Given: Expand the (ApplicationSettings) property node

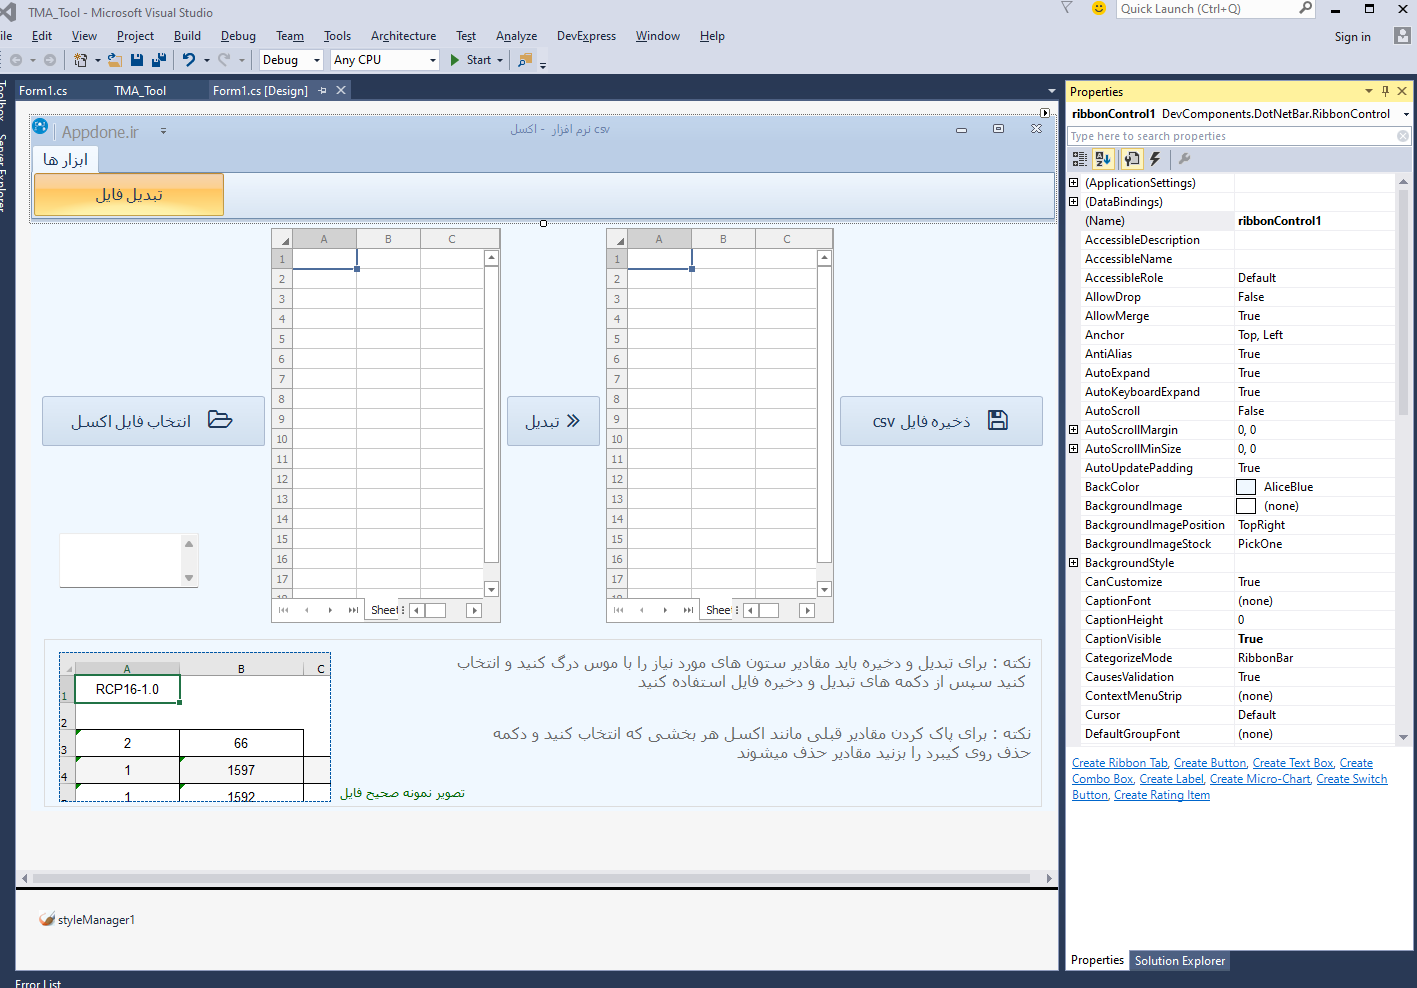Looking at the screenshot, I should pyautogui.click(x=1074, y=183).
